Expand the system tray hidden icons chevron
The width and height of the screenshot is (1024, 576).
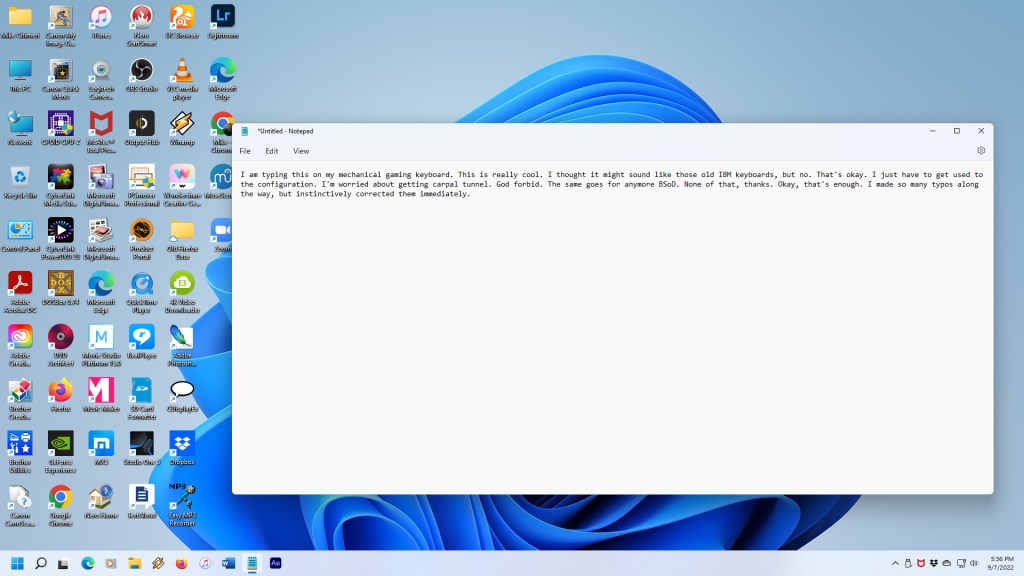tap(896, 563)
